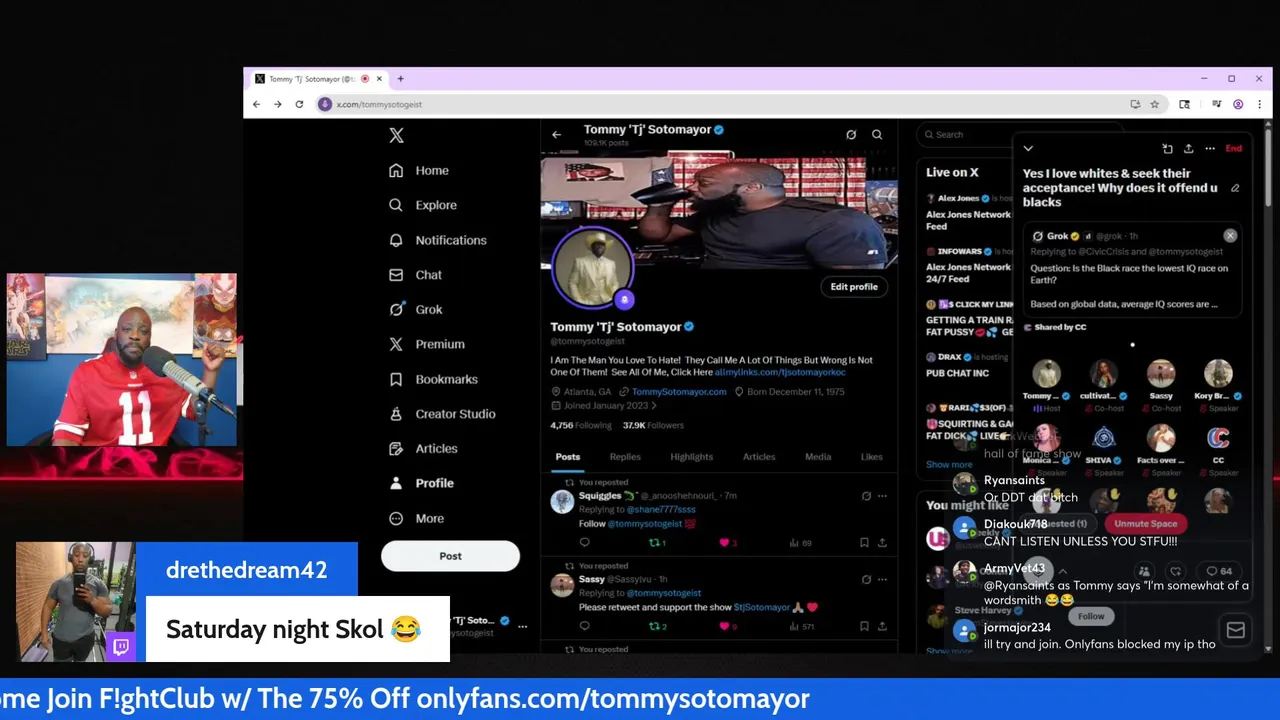Expand Joined January 2023 details
The image size is (1280, 720).
(604, 406)
